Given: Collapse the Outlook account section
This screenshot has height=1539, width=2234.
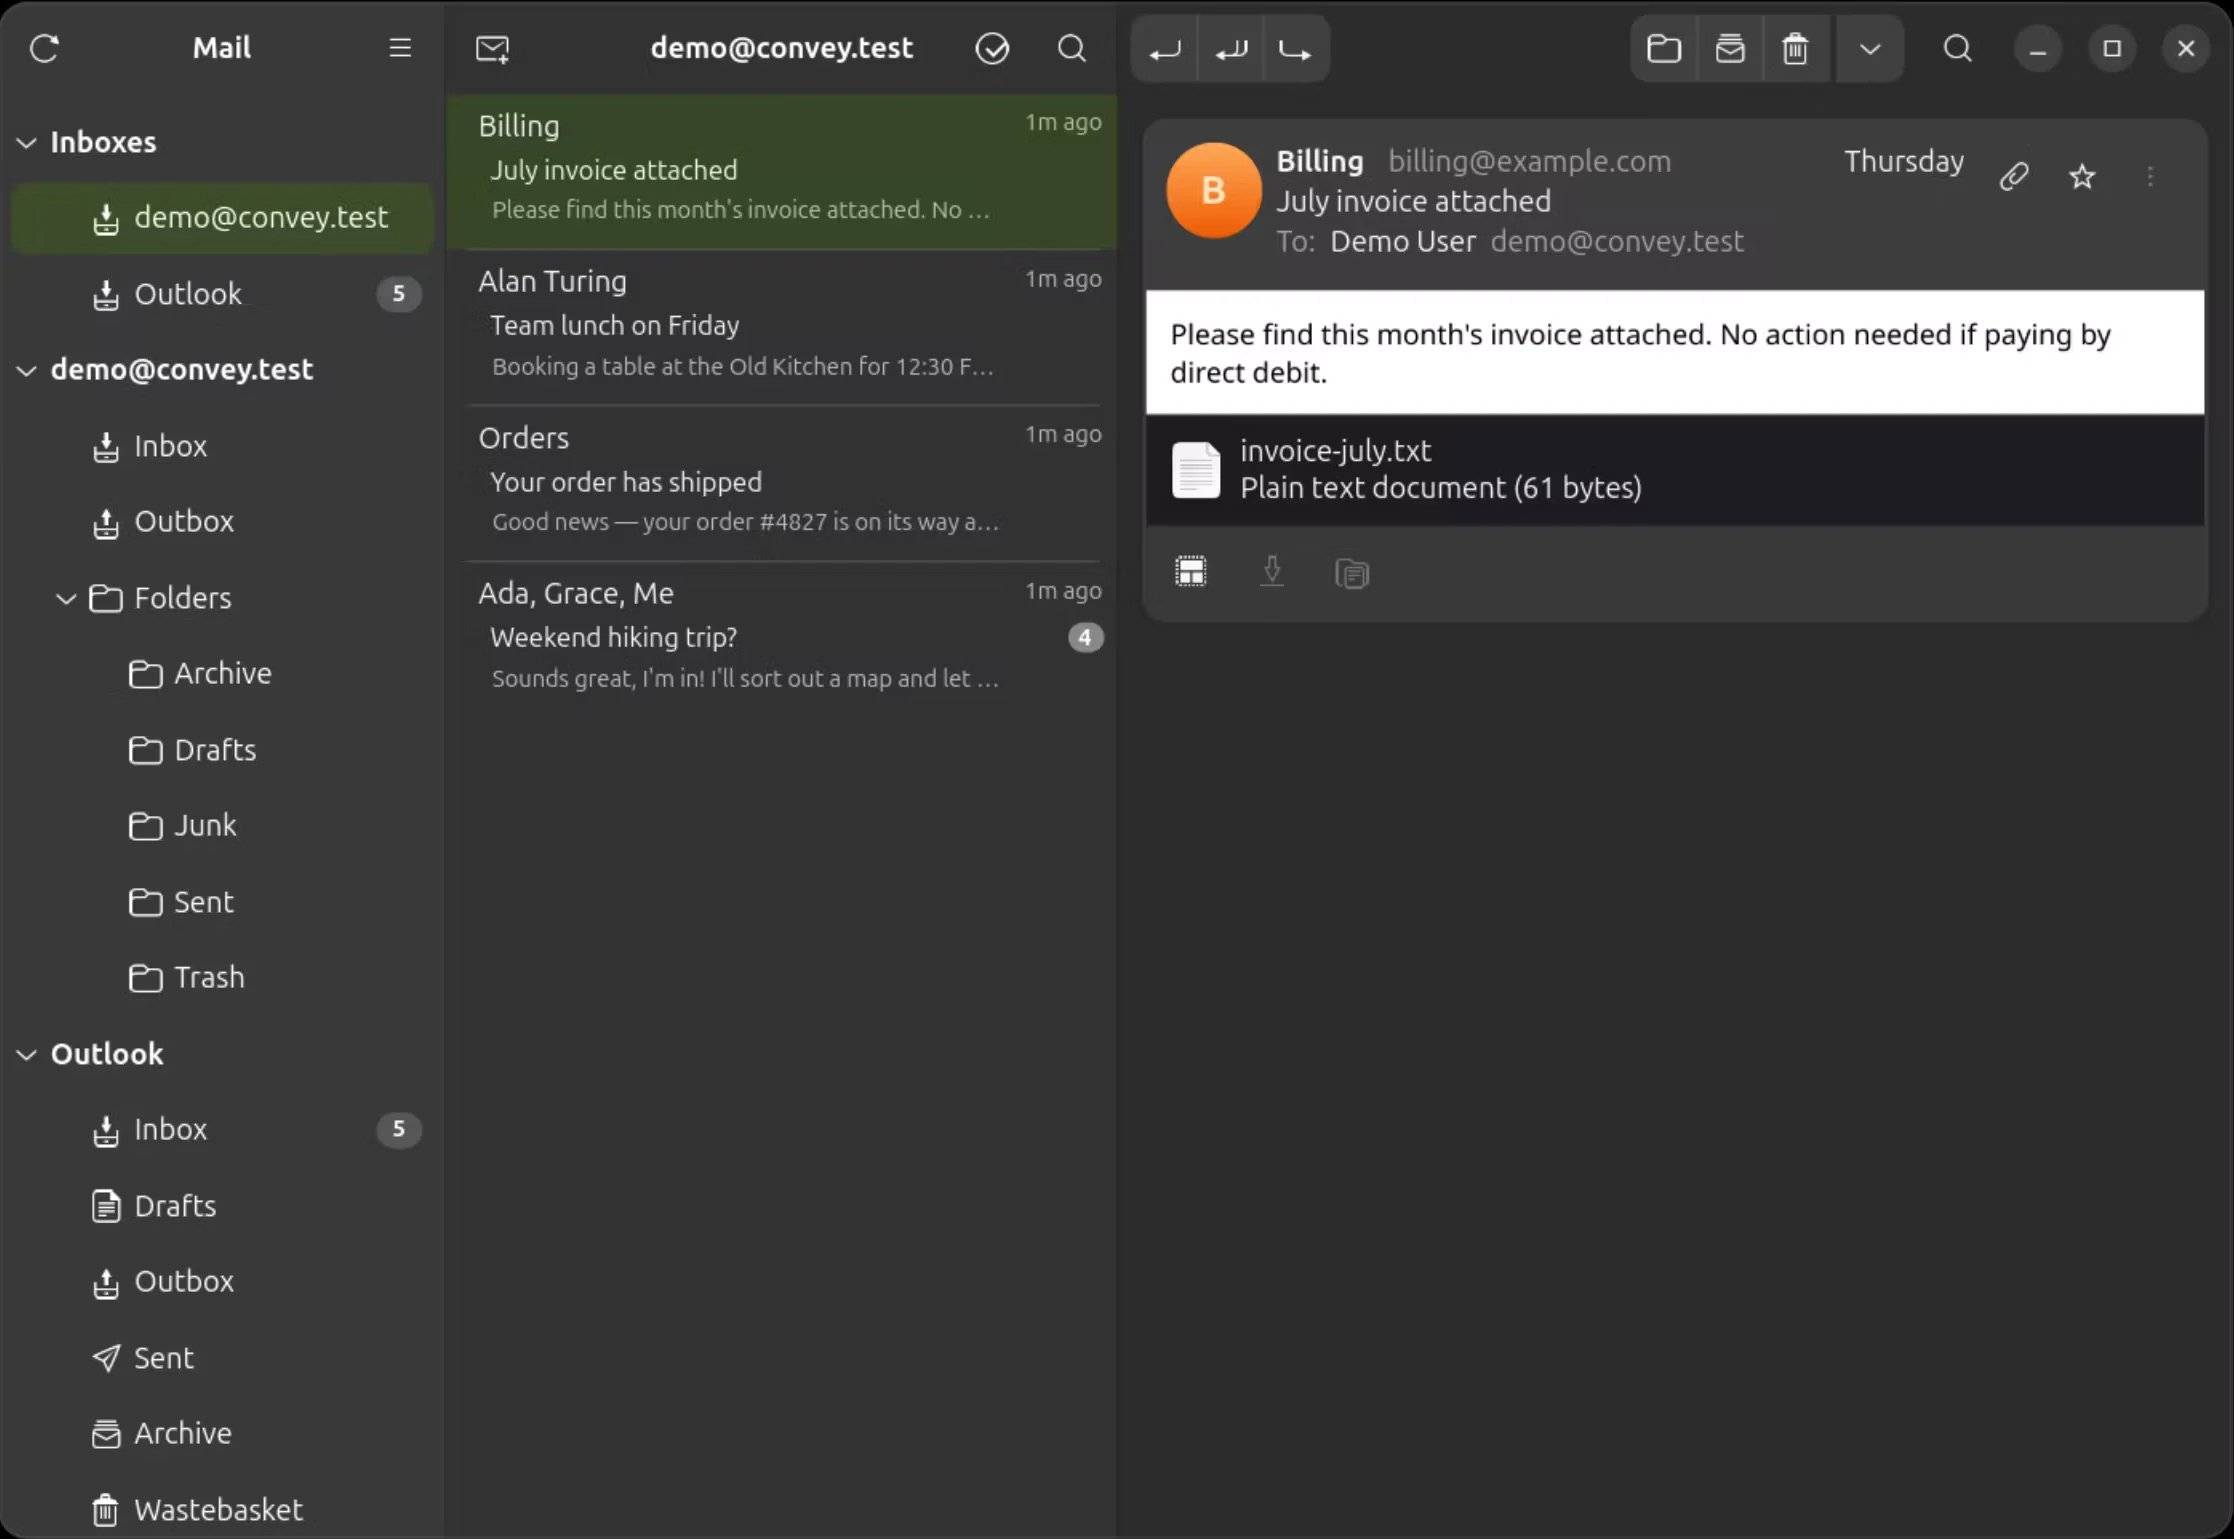Looking at the screenshot, I should pos(27,1055).
